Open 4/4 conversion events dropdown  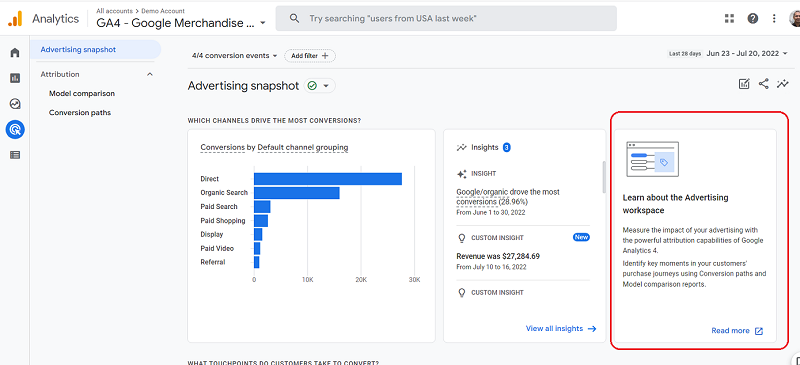(x=234, y=56)
